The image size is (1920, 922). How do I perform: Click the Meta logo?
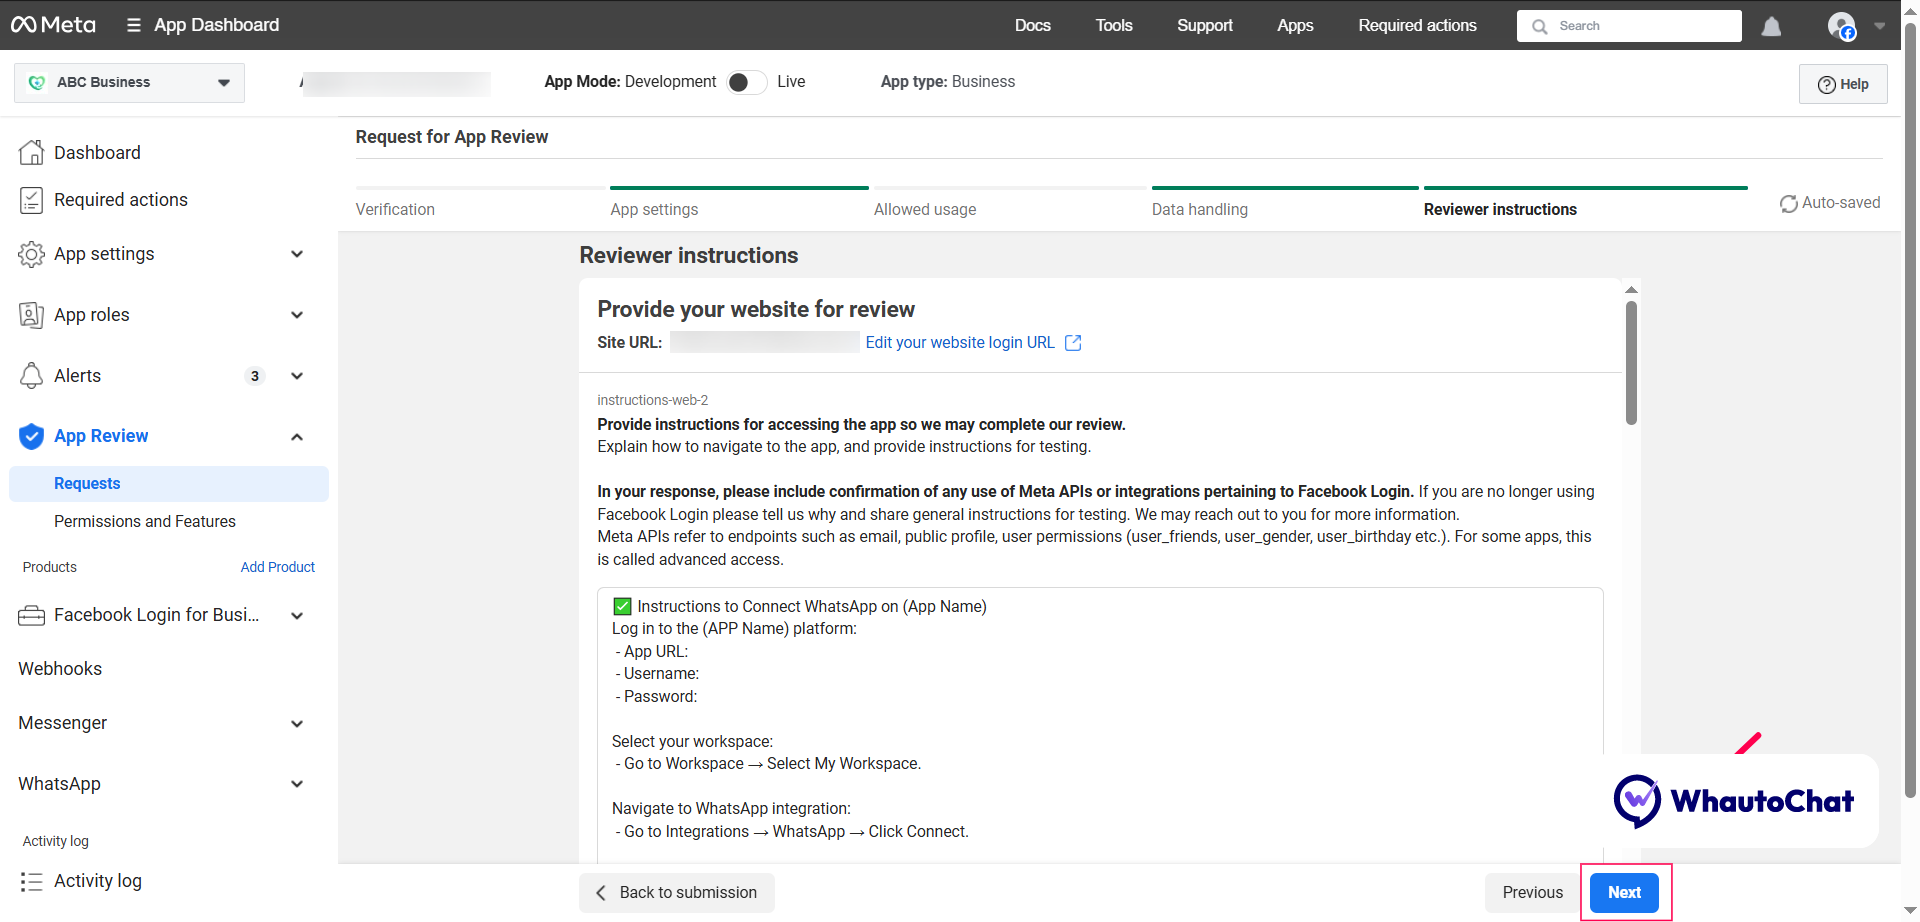click(52, 24)
